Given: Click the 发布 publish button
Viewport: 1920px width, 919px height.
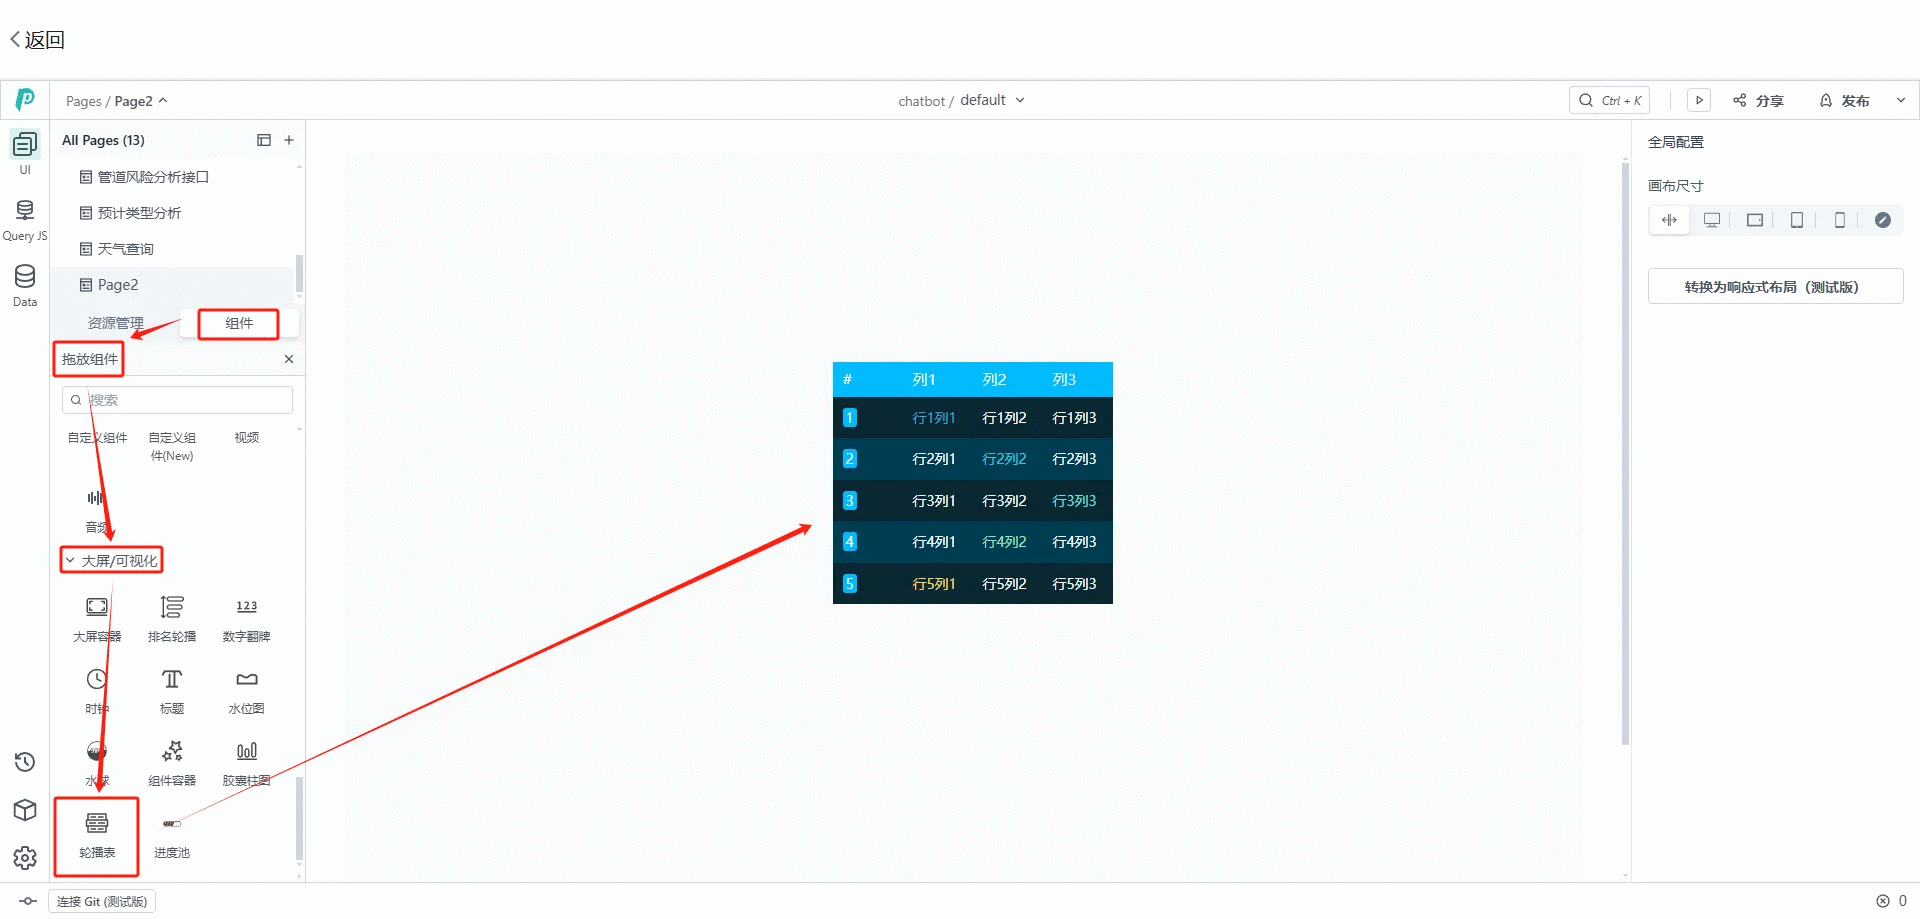Looking at the screenshot, I should click(x=1845, y=101).
